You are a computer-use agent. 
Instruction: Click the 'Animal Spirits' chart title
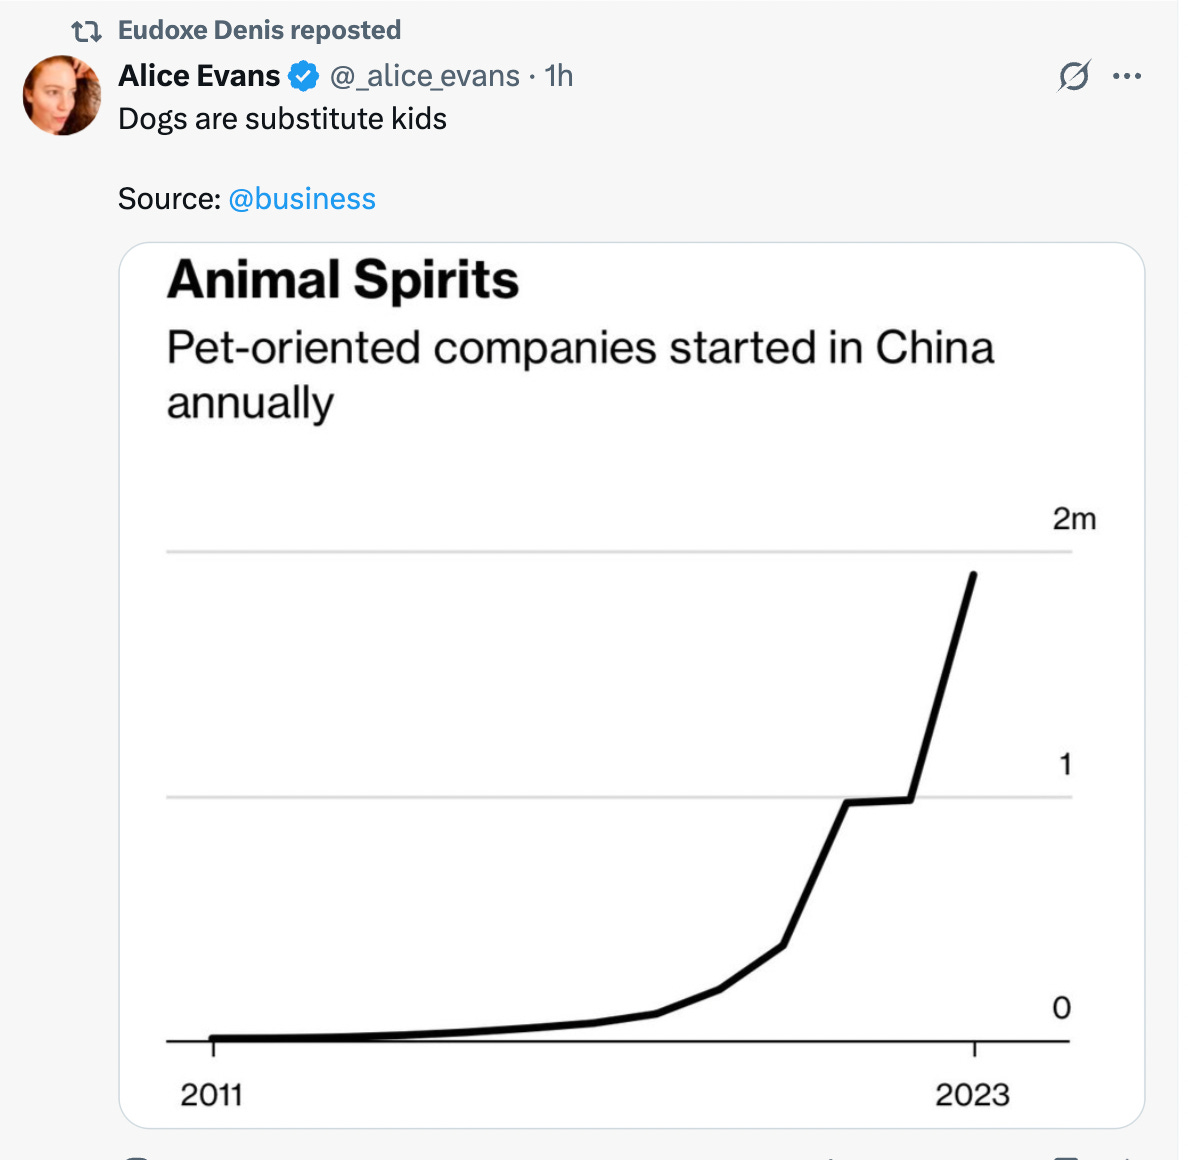click(x=343, y=280)
